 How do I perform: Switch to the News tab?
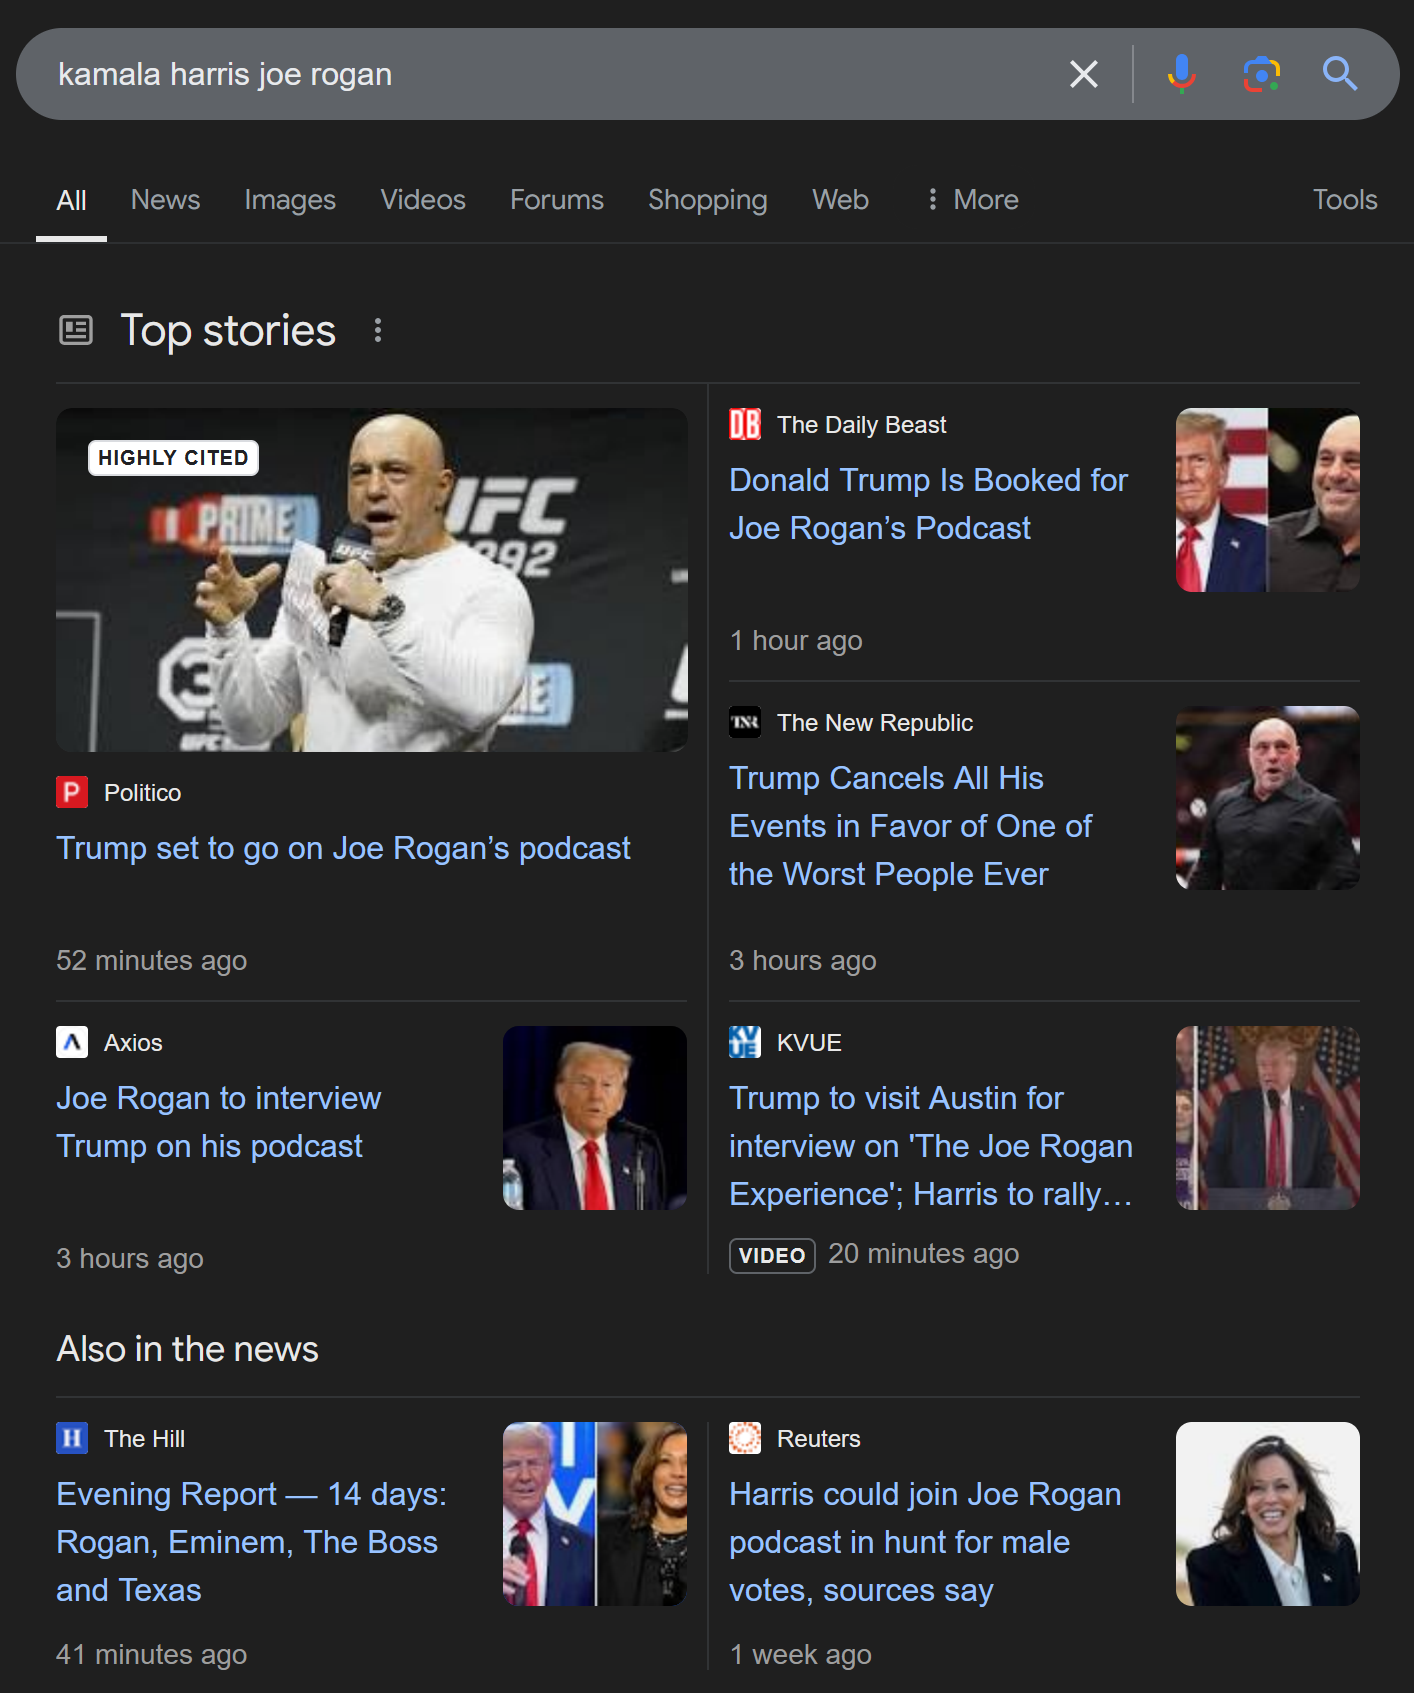tap(165, 200)
